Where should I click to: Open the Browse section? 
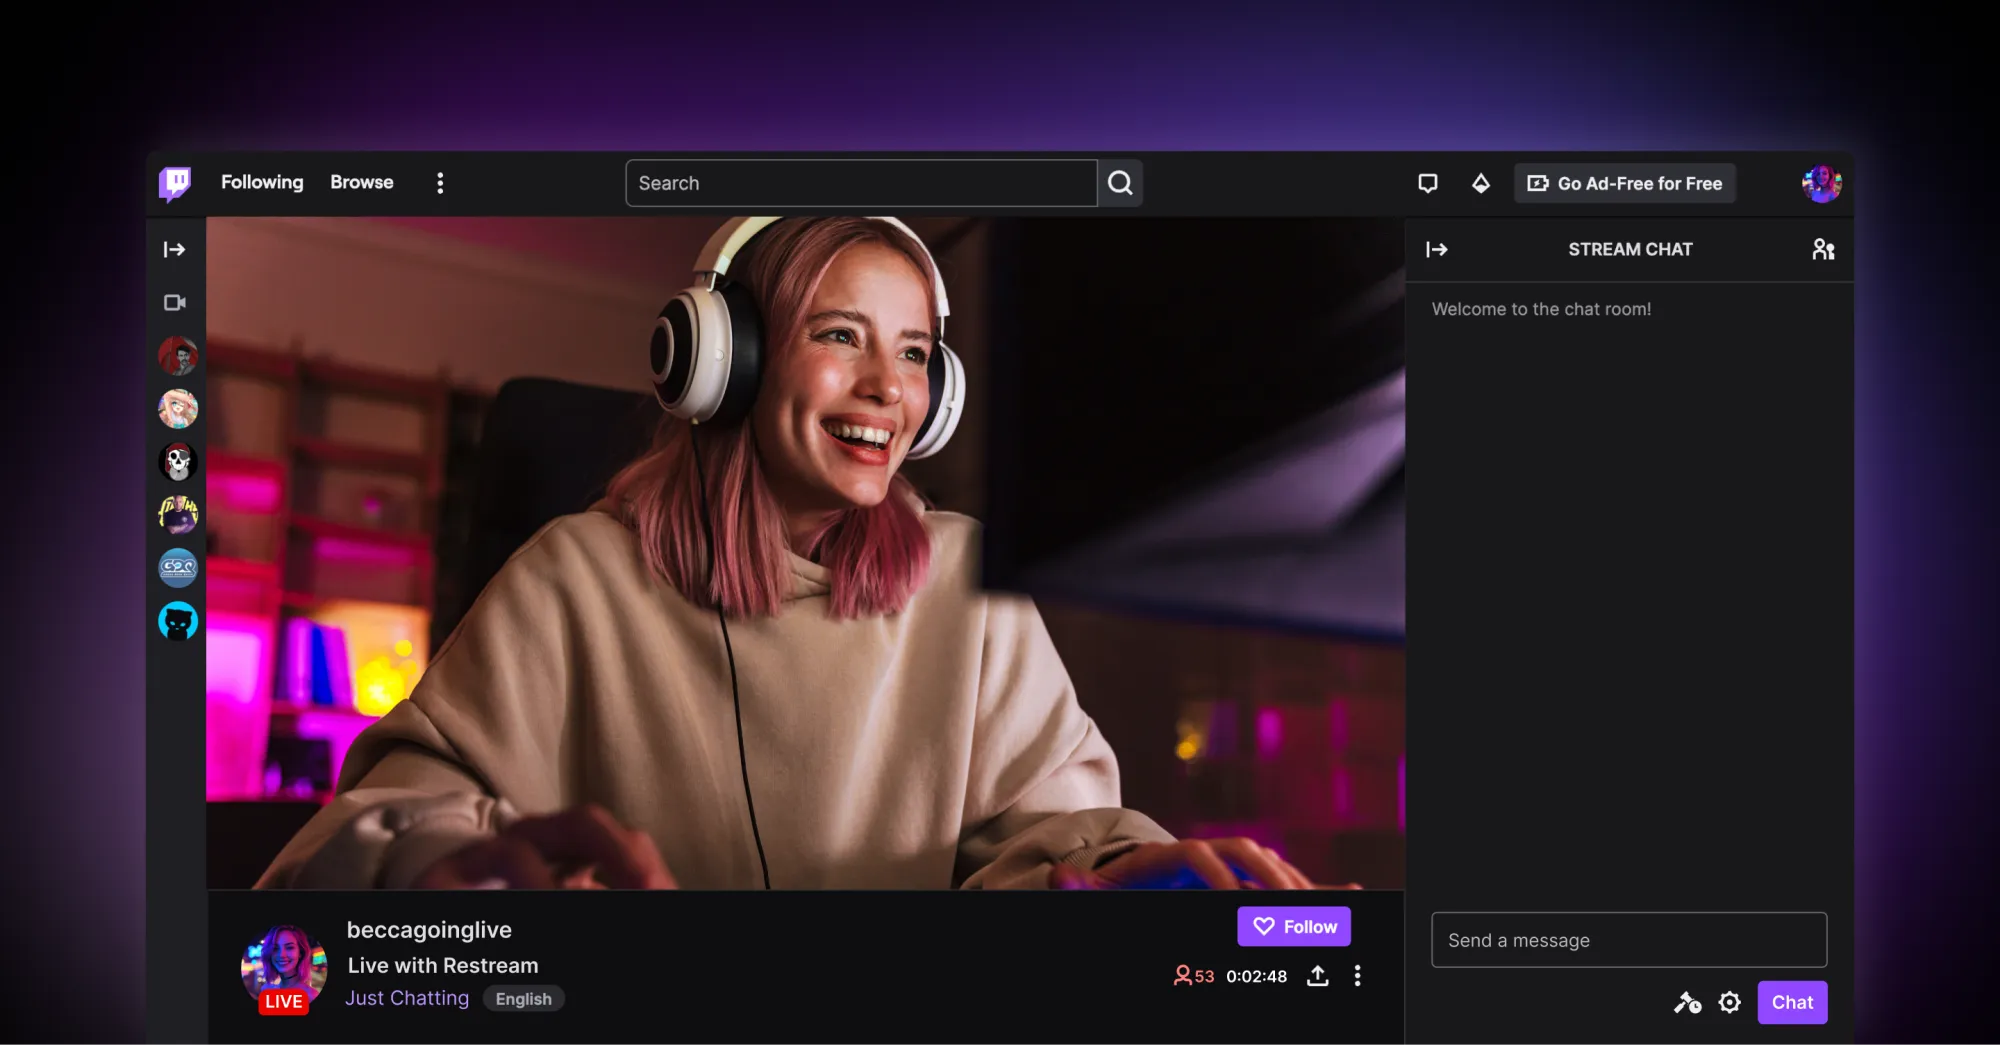[x=361, y=182]
